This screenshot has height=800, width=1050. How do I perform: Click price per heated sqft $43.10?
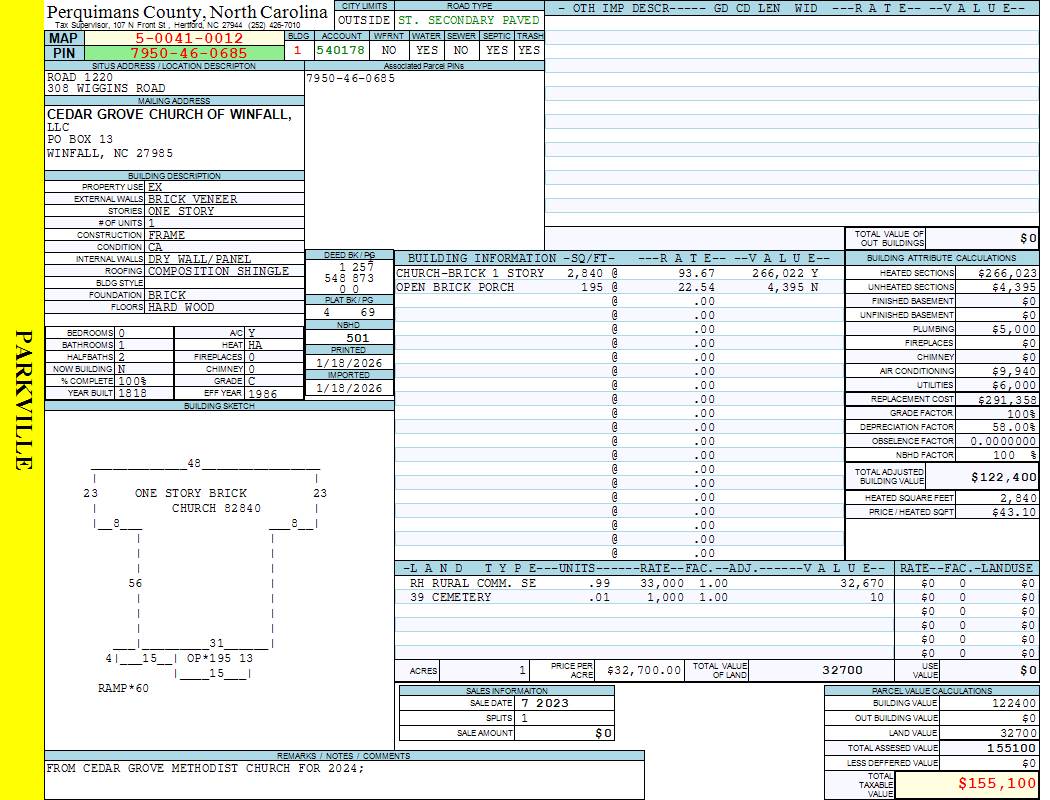[x=1014, y=512]
